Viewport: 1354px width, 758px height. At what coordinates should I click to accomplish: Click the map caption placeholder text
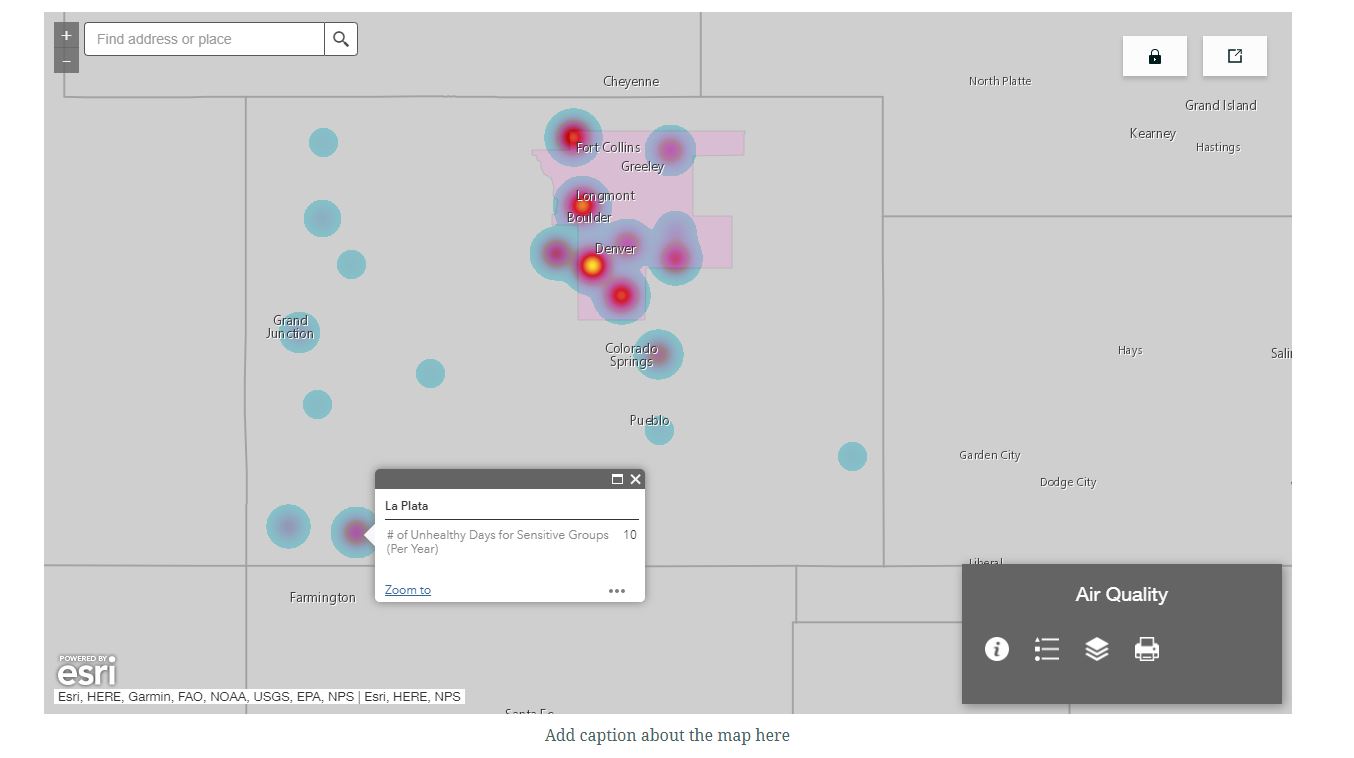click(667, 735)
